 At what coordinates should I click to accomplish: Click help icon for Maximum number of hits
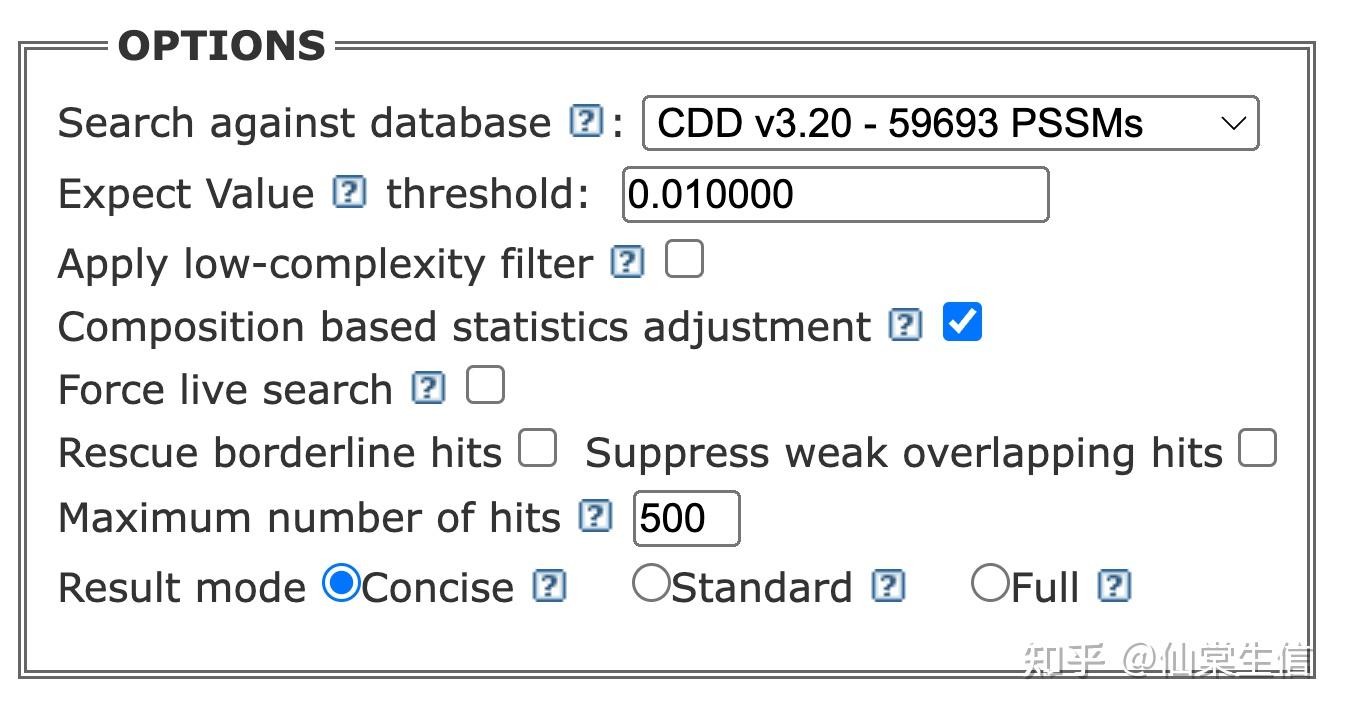pos(595,517)
